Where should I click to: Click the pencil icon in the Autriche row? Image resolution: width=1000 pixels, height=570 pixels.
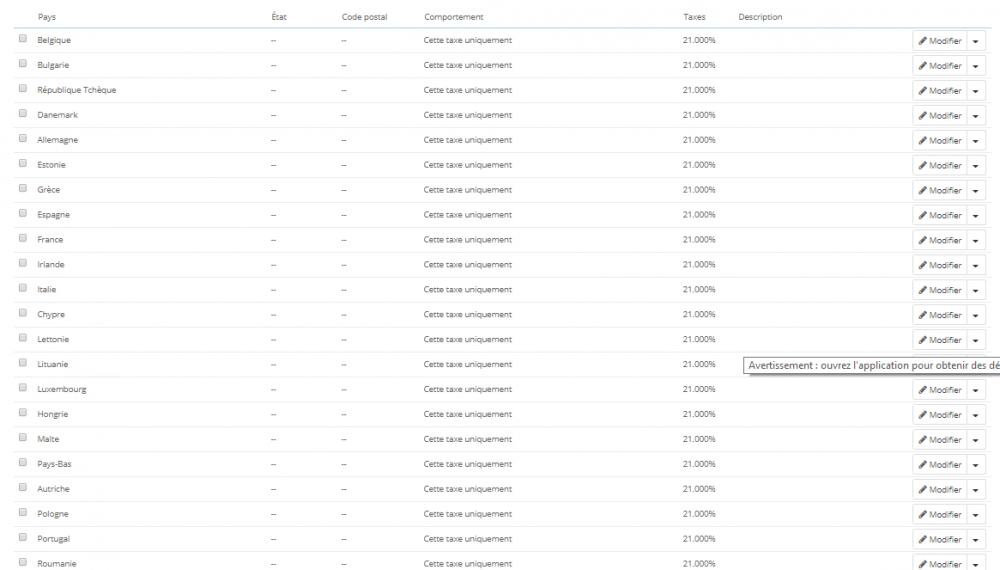(x=923, y=490)
